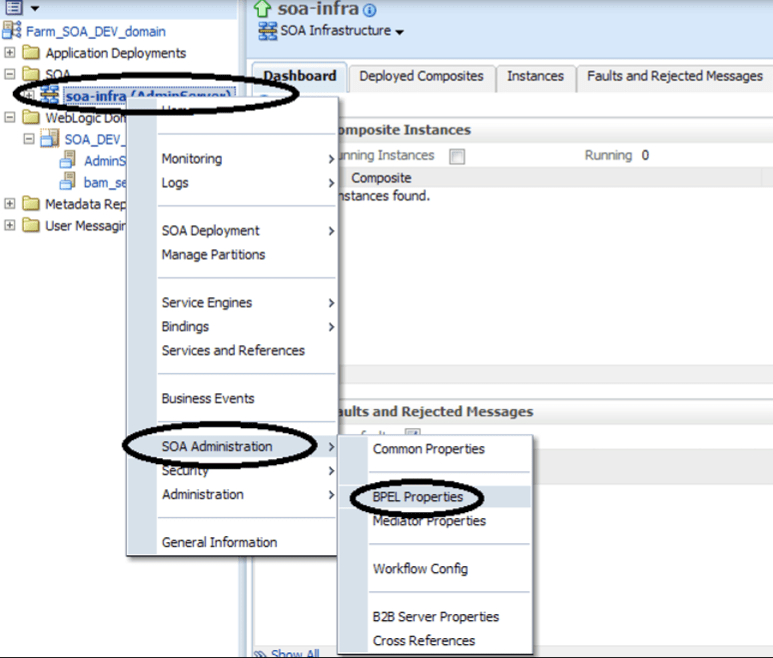Open the Monitoring submenu
Screen dimensions: 773x658
click(x=192, y=158)
